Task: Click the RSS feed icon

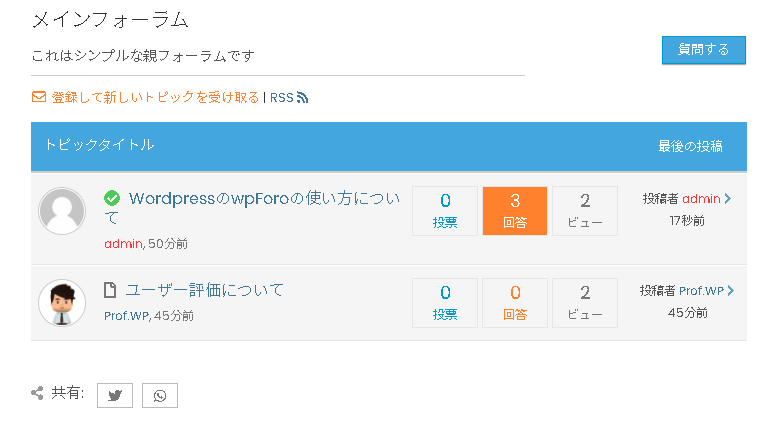Action: pos(302,97)
